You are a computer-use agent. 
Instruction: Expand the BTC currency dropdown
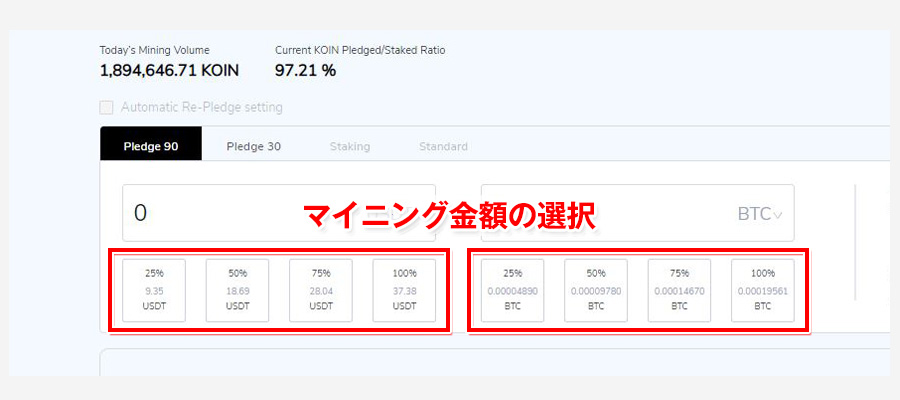click(x=760, y=213)
